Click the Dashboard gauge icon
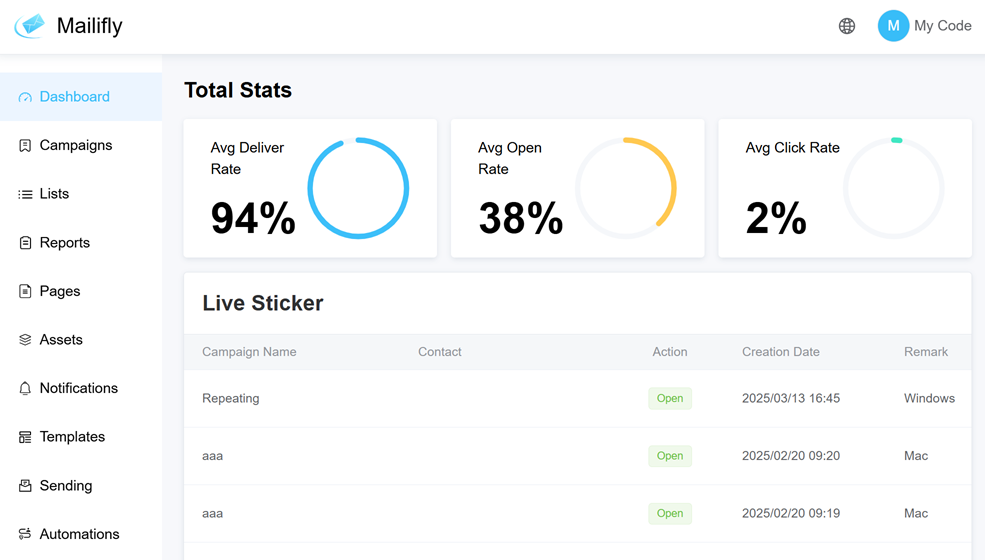This screenshot has height=560, width=985. (25, 97)
